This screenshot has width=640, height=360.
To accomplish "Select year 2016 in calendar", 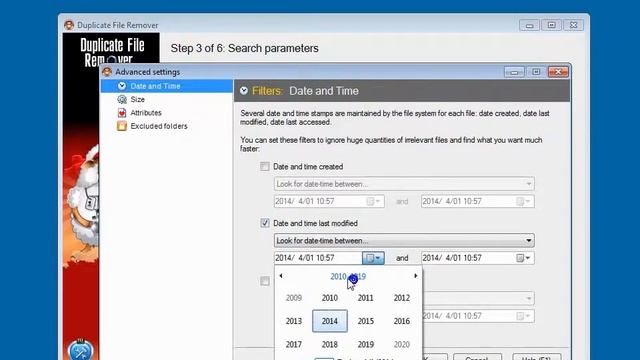I will [x=402, y=321].
